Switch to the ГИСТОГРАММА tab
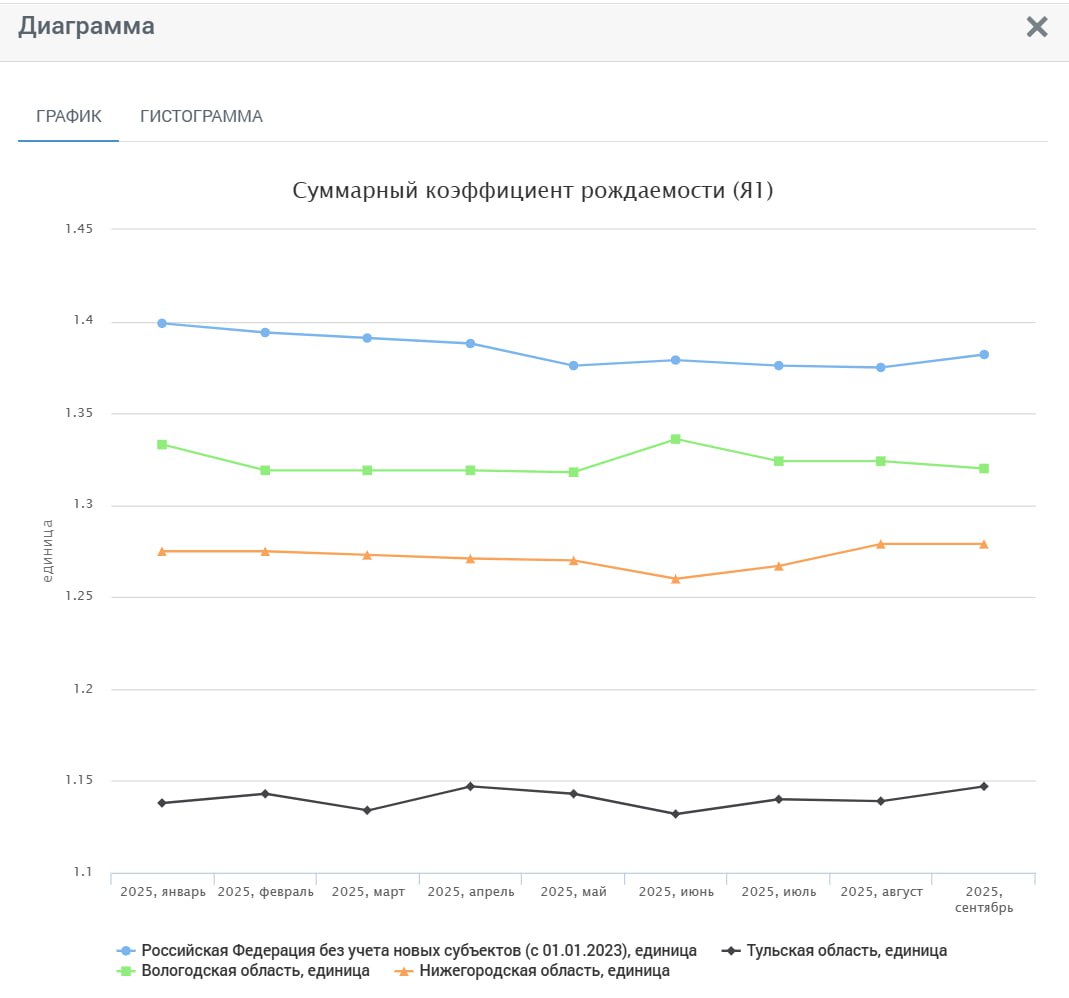1069x998 pixels. point(201,116)
